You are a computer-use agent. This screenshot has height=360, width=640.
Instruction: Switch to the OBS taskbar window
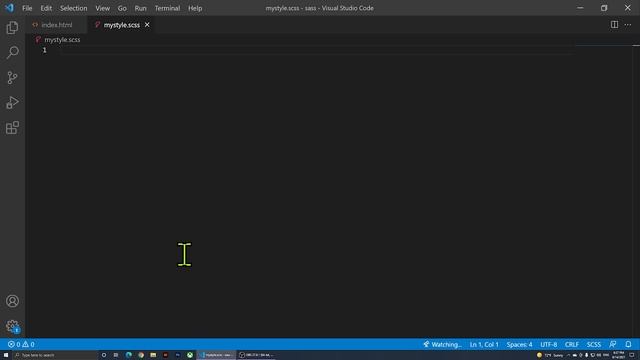[257, 355]
